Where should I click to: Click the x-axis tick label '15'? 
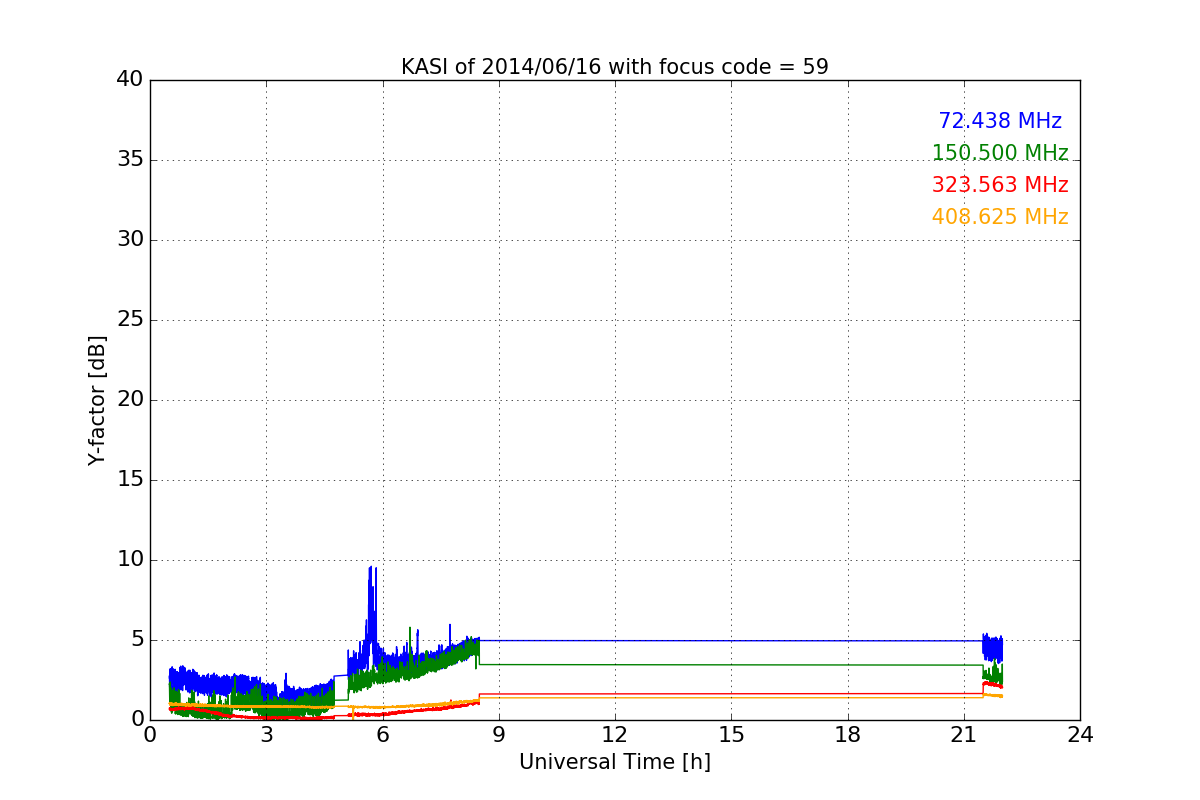click(731, 734)
